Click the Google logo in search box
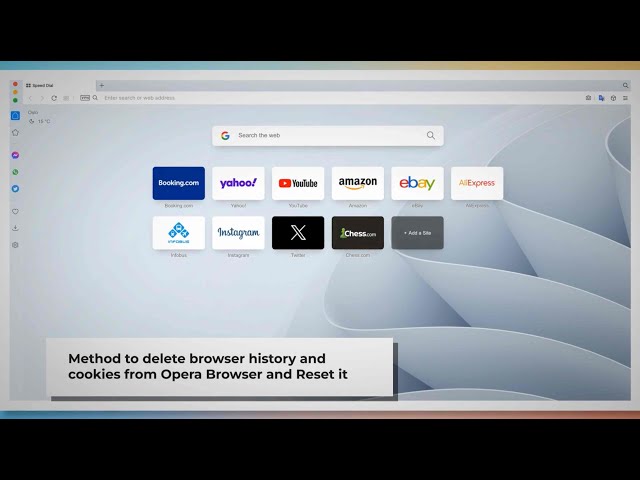Image resolution: width=640 pixels, height=480 pixels. [225, 136]
